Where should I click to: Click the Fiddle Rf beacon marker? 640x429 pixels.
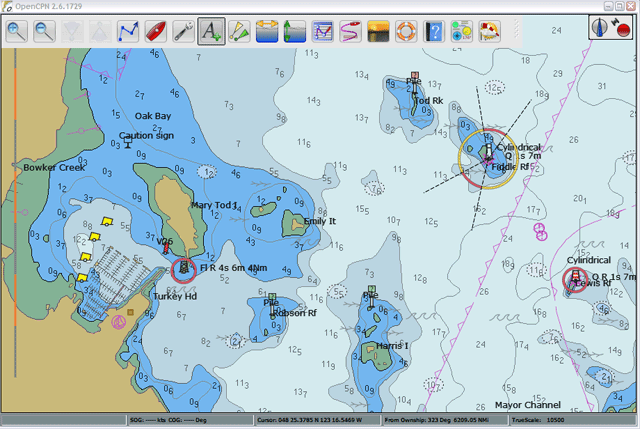(x=487, y=156)
